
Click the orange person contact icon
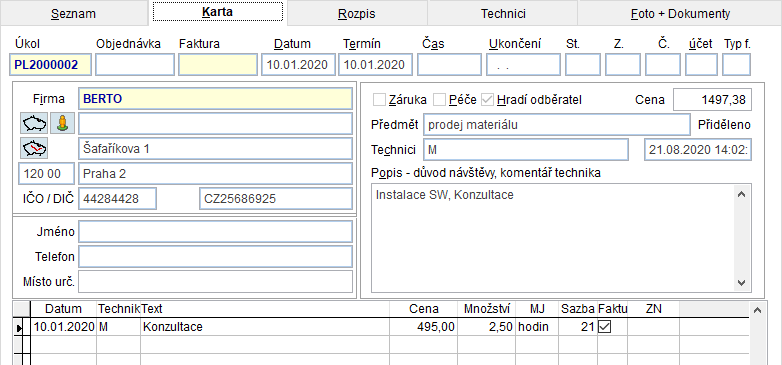pos(62,123)
